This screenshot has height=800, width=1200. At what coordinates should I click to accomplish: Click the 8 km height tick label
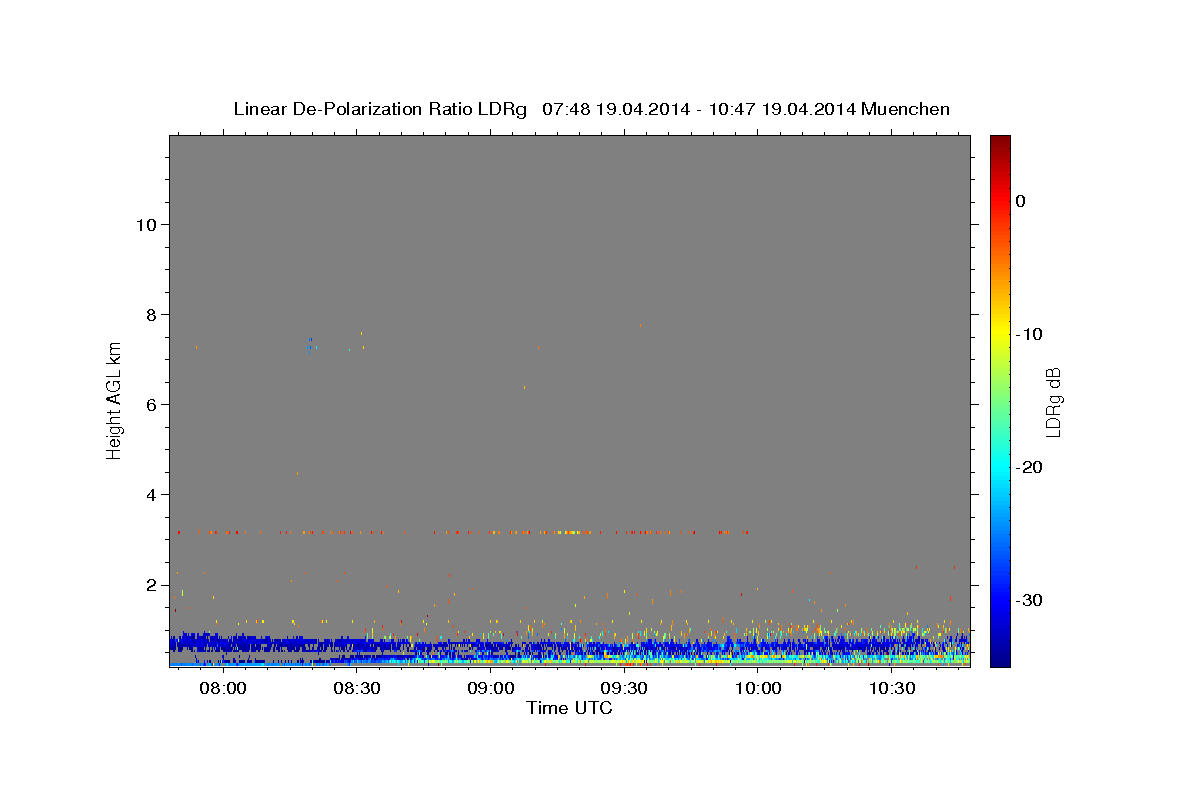coord(151,314)
